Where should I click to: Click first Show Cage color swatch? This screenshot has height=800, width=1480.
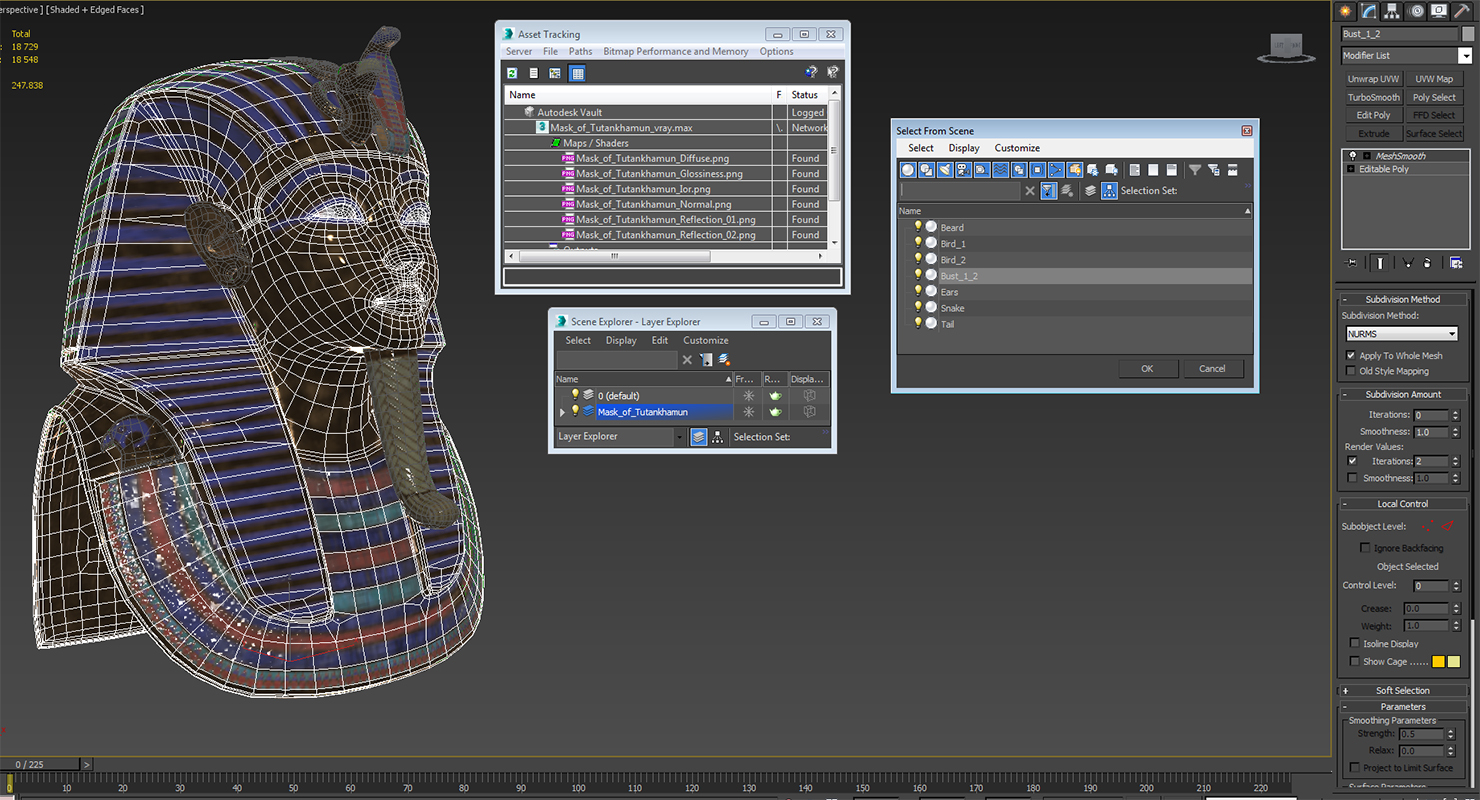pyautogui.click(x=1438, y=662)
